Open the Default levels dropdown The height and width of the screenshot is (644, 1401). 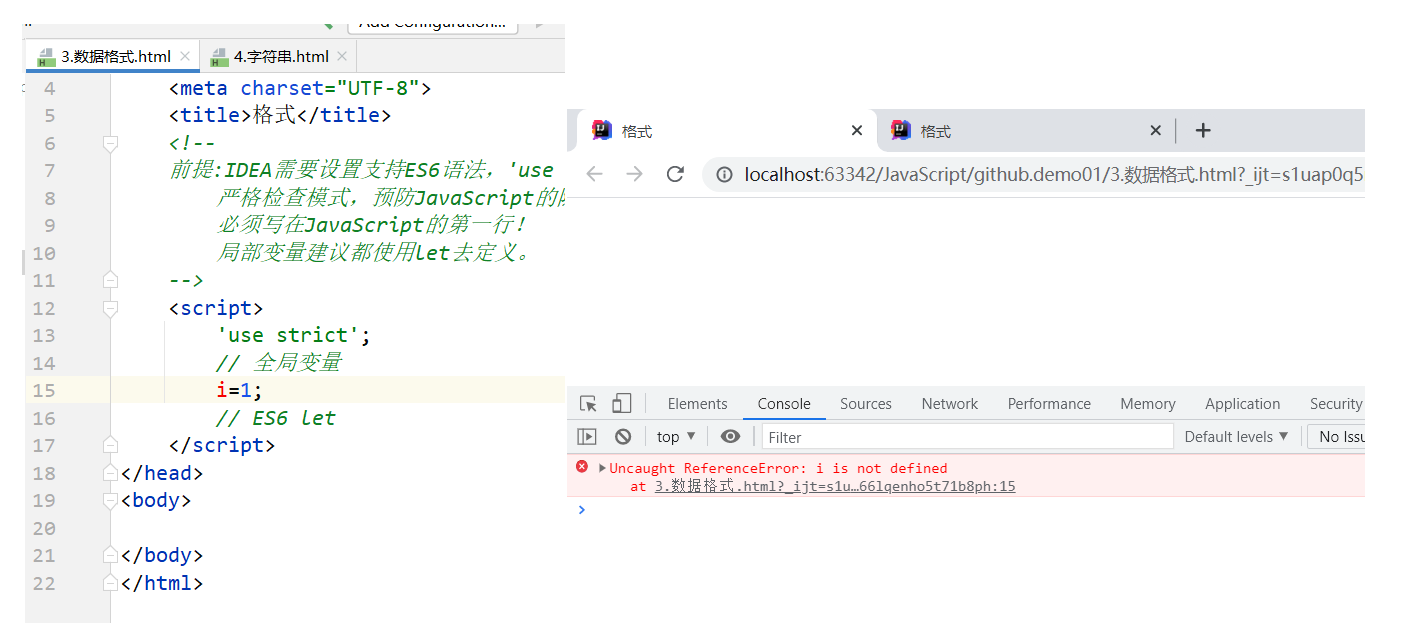tap(1236, 437)
